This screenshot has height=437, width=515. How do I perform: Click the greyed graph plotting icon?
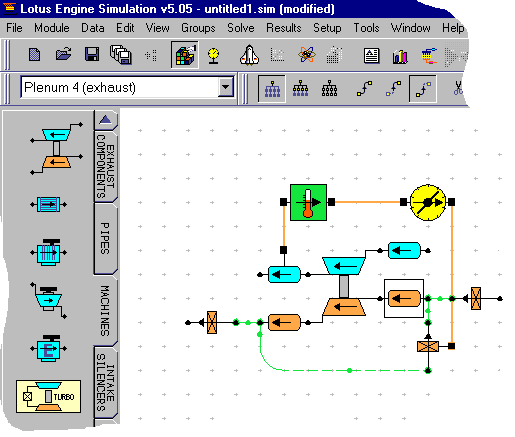[277, 55]
